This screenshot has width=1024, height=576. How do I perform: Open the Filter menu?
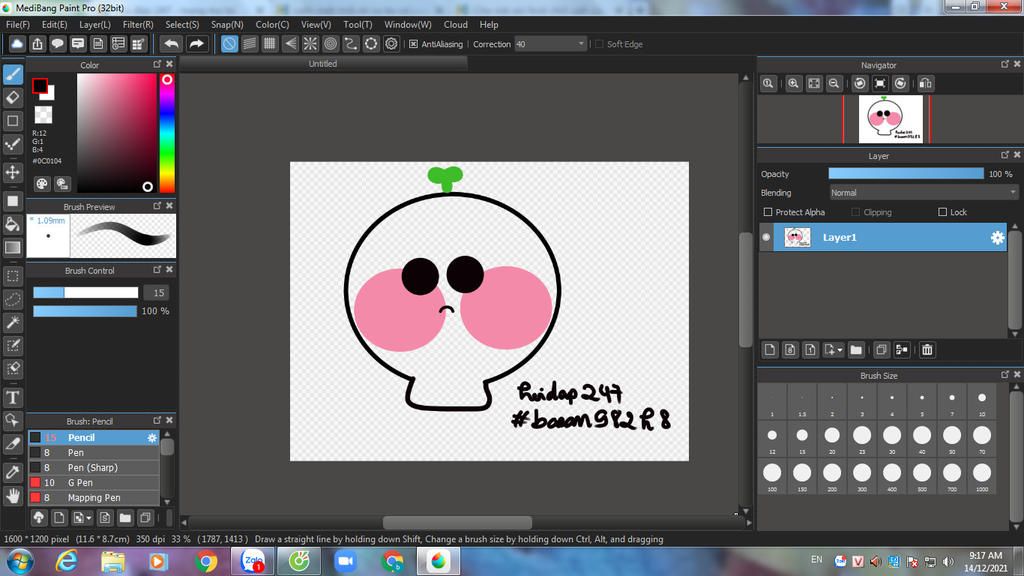point(138,24)
